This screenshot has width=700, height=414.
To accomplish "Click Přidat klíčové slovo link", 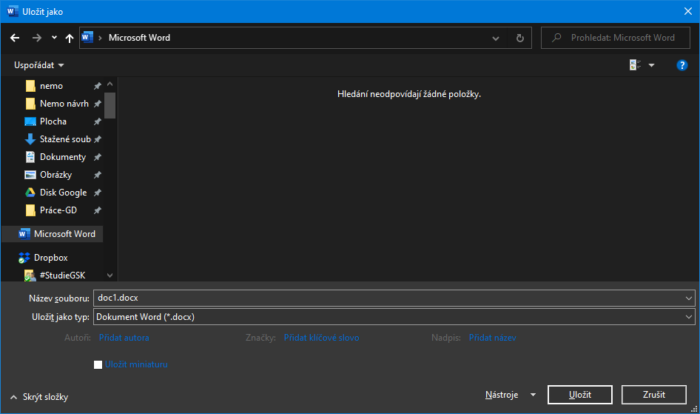I will pos(321,338).
